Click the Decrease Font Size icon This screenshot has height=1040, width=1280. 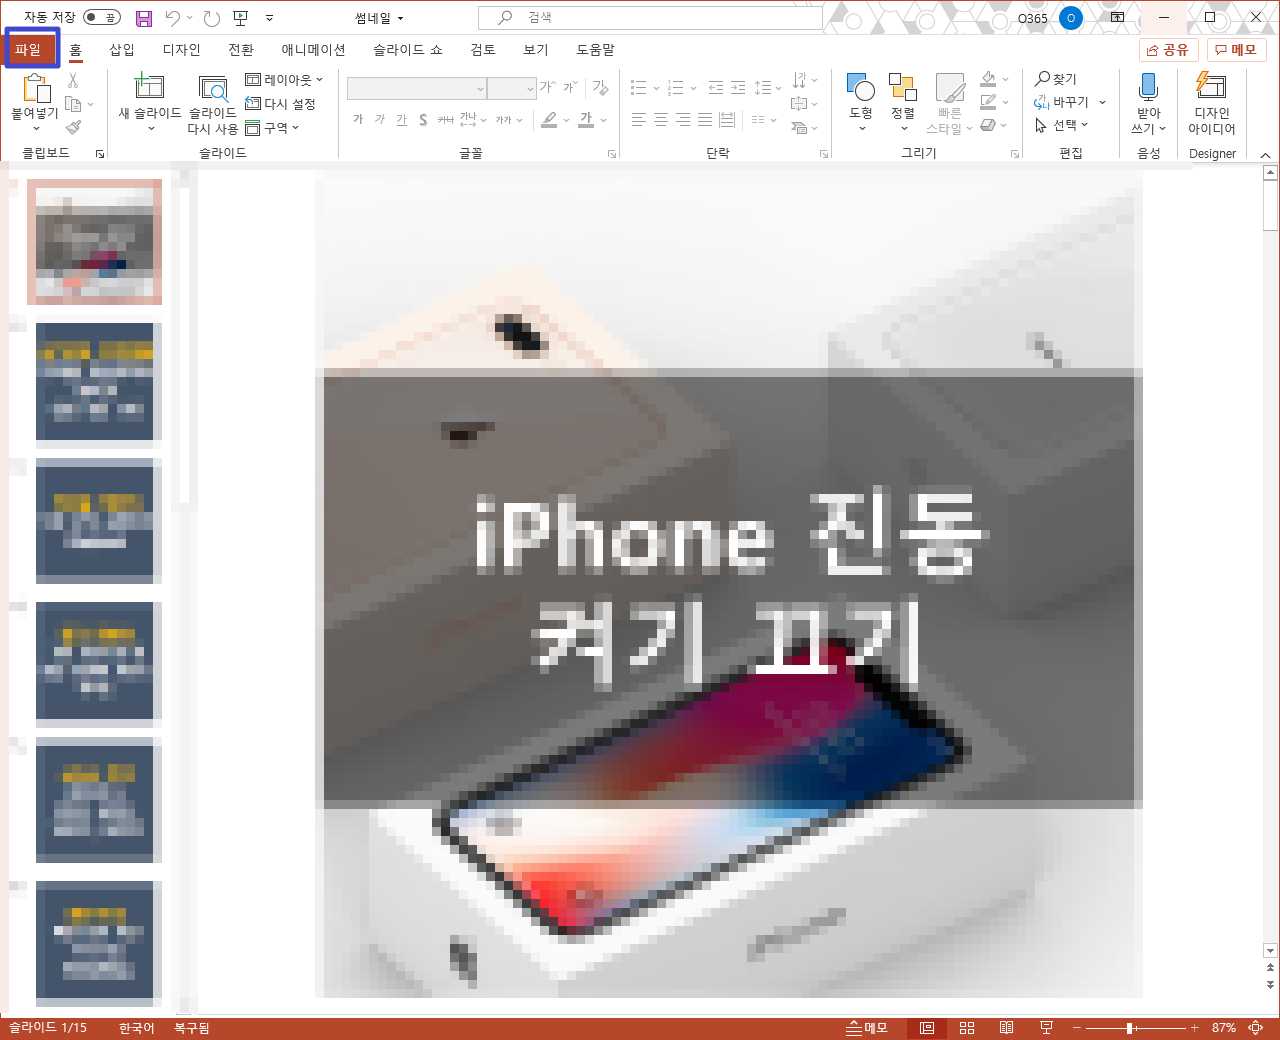[x=570, y=88]
